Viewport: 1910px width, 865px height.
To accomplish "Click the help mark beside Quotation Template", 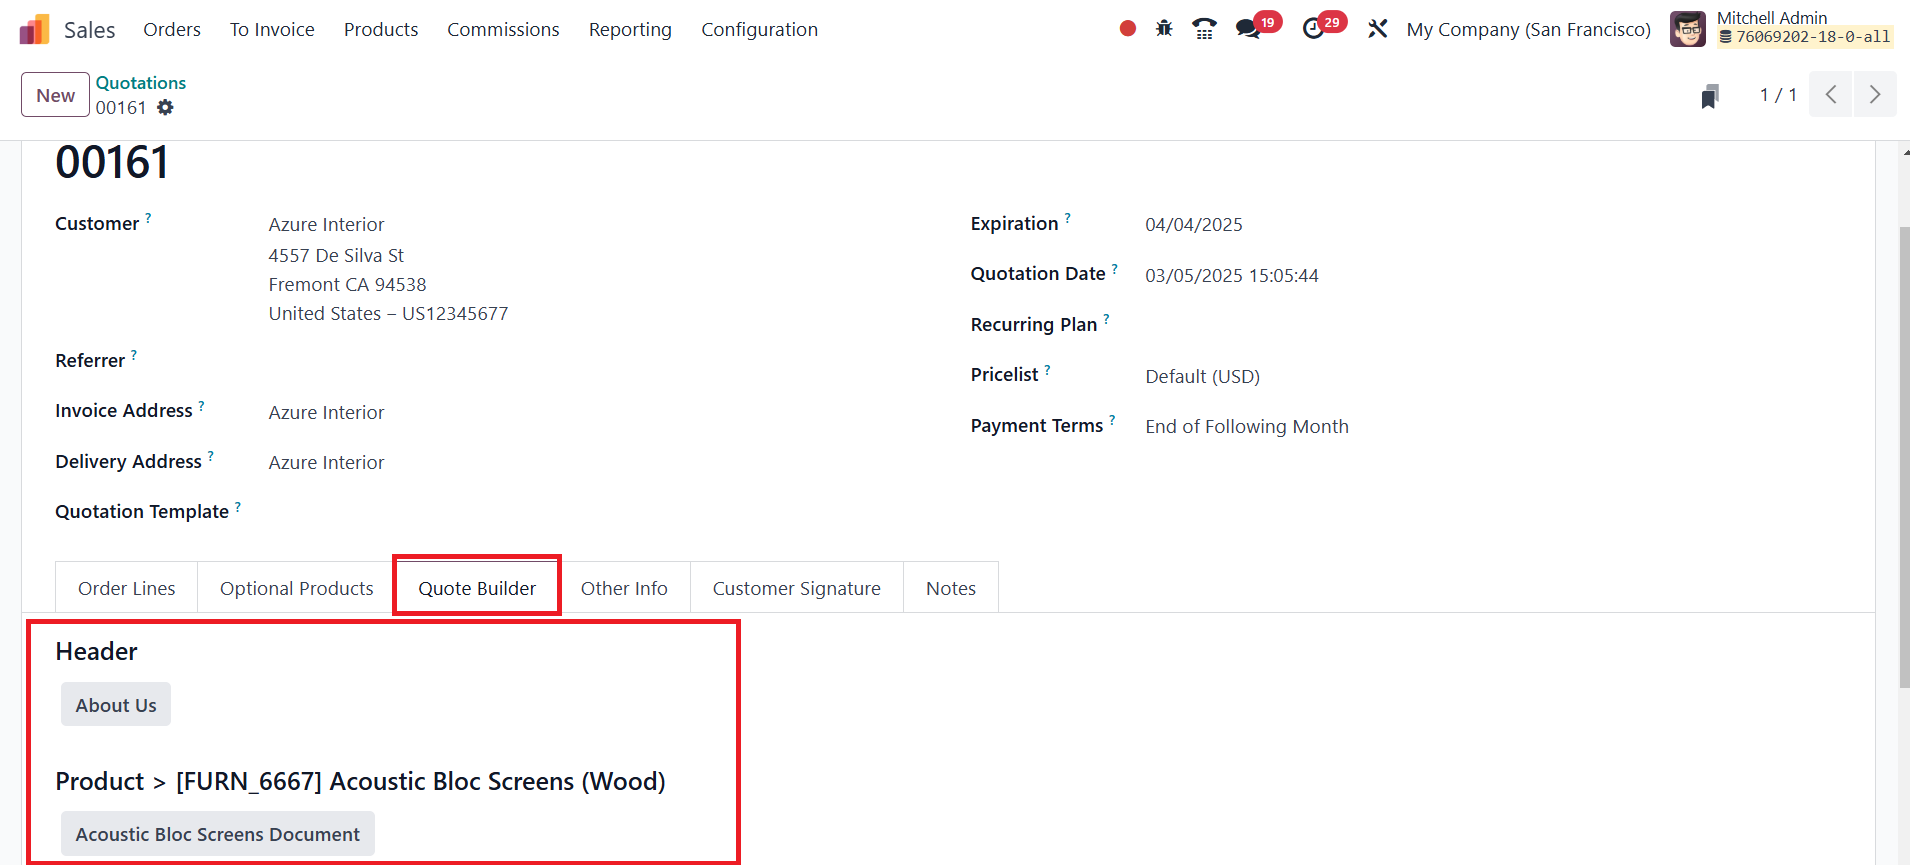I will pos(238,505).
